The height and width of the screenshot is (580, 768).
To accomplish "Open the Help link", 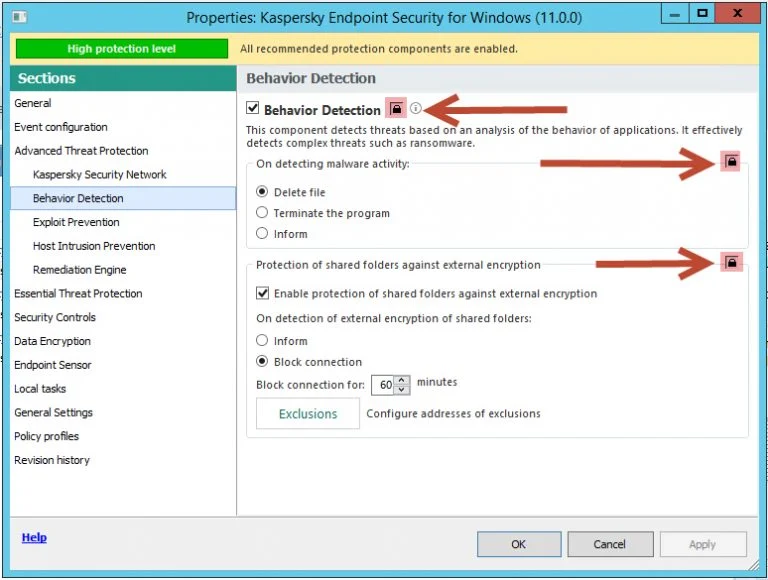I will pos(34,538).
